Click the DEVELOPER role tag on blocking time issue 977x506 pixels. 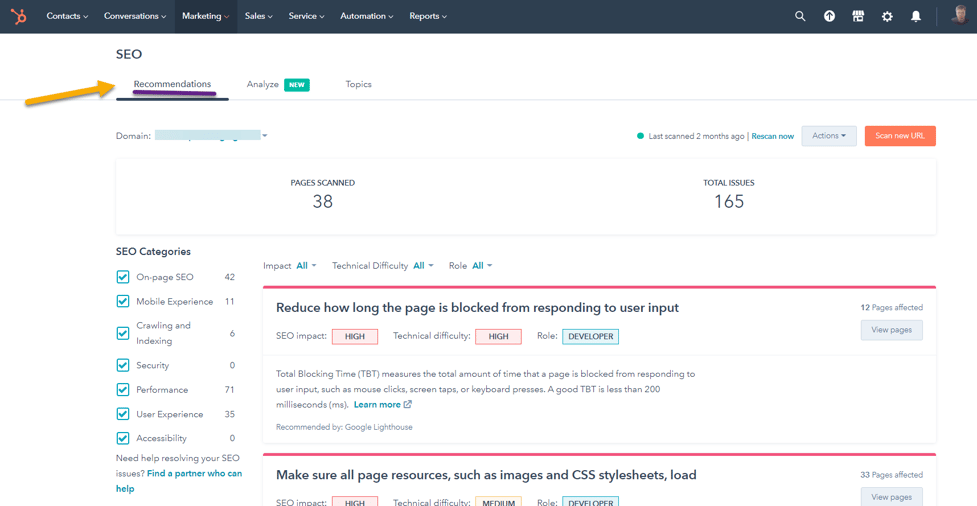click(590, 337)
